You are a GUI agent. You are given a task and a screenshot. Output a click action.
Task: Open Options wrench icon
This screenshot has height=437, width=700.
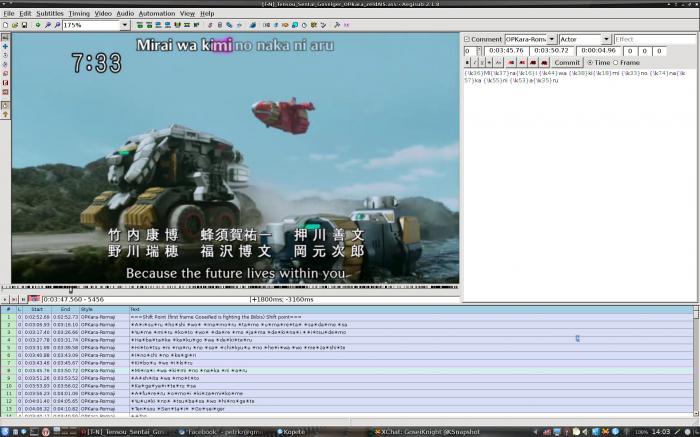tap(337, 25)
